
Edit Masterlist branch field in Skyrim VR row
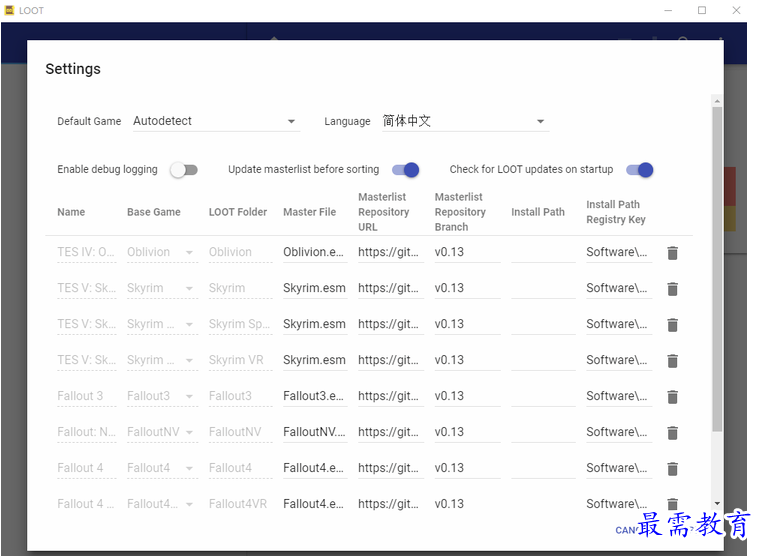(x=466, y=361)
